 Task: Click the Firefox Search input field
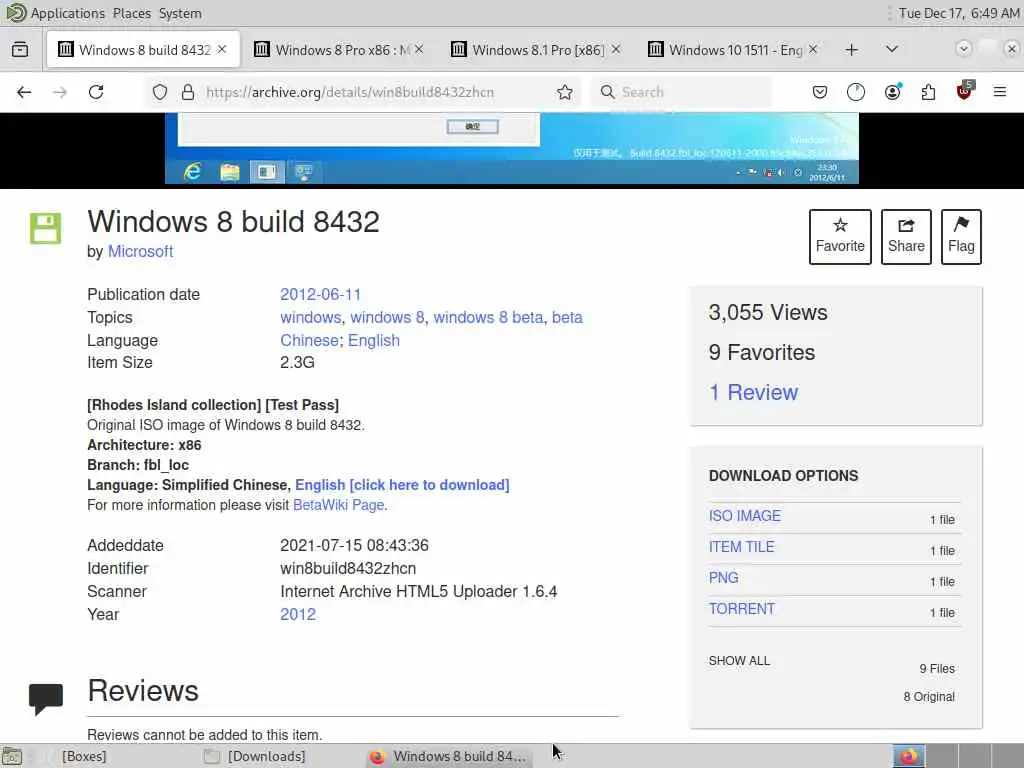[681, 92]
